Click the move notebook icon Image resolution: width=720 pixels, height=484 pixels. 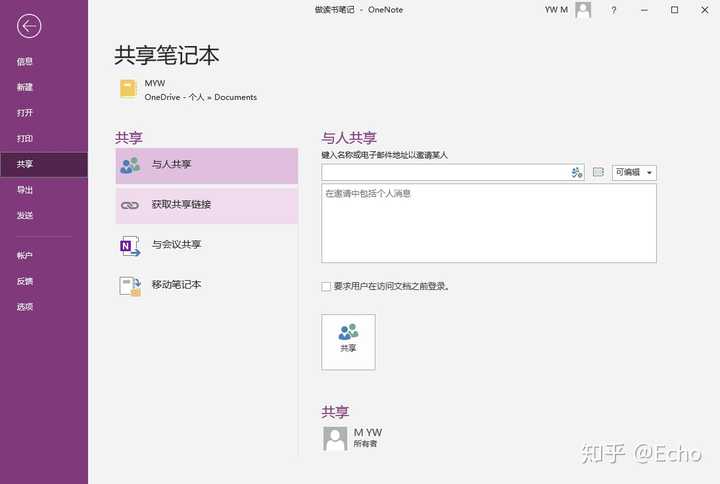point(130,286)
